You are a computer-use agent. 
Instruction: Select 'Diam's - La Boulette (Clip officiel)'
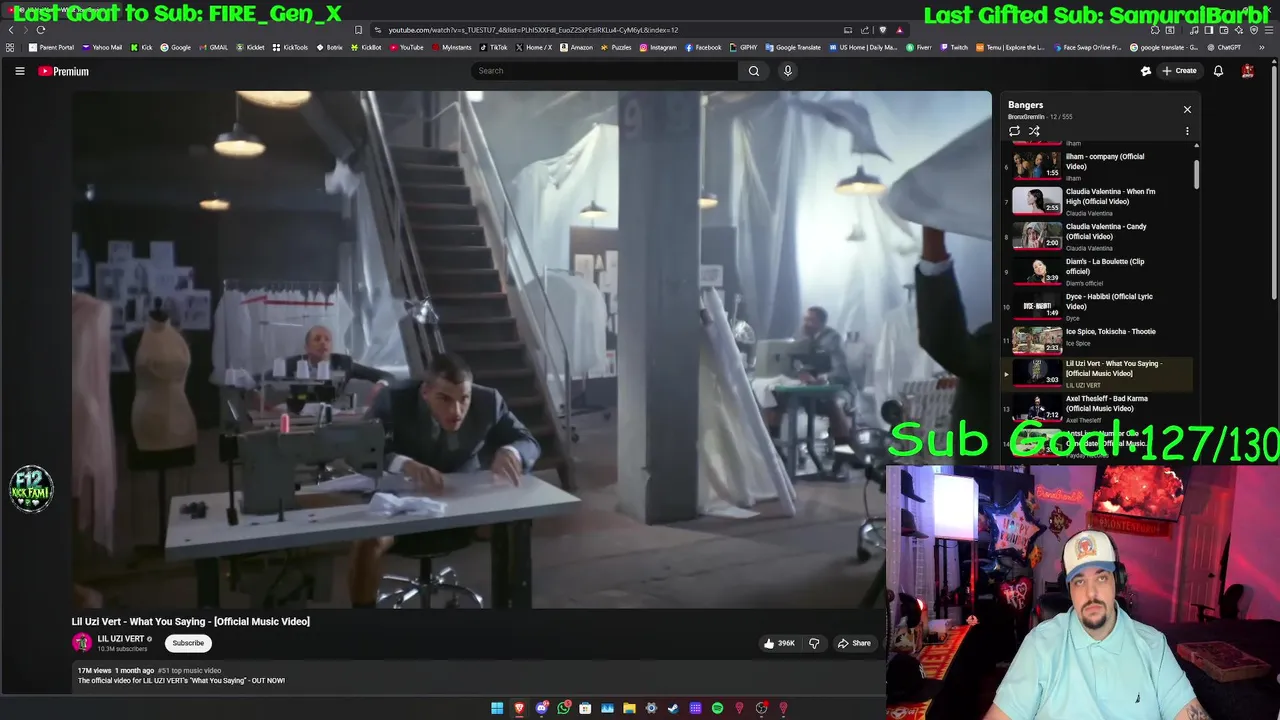click(1098, 271)
